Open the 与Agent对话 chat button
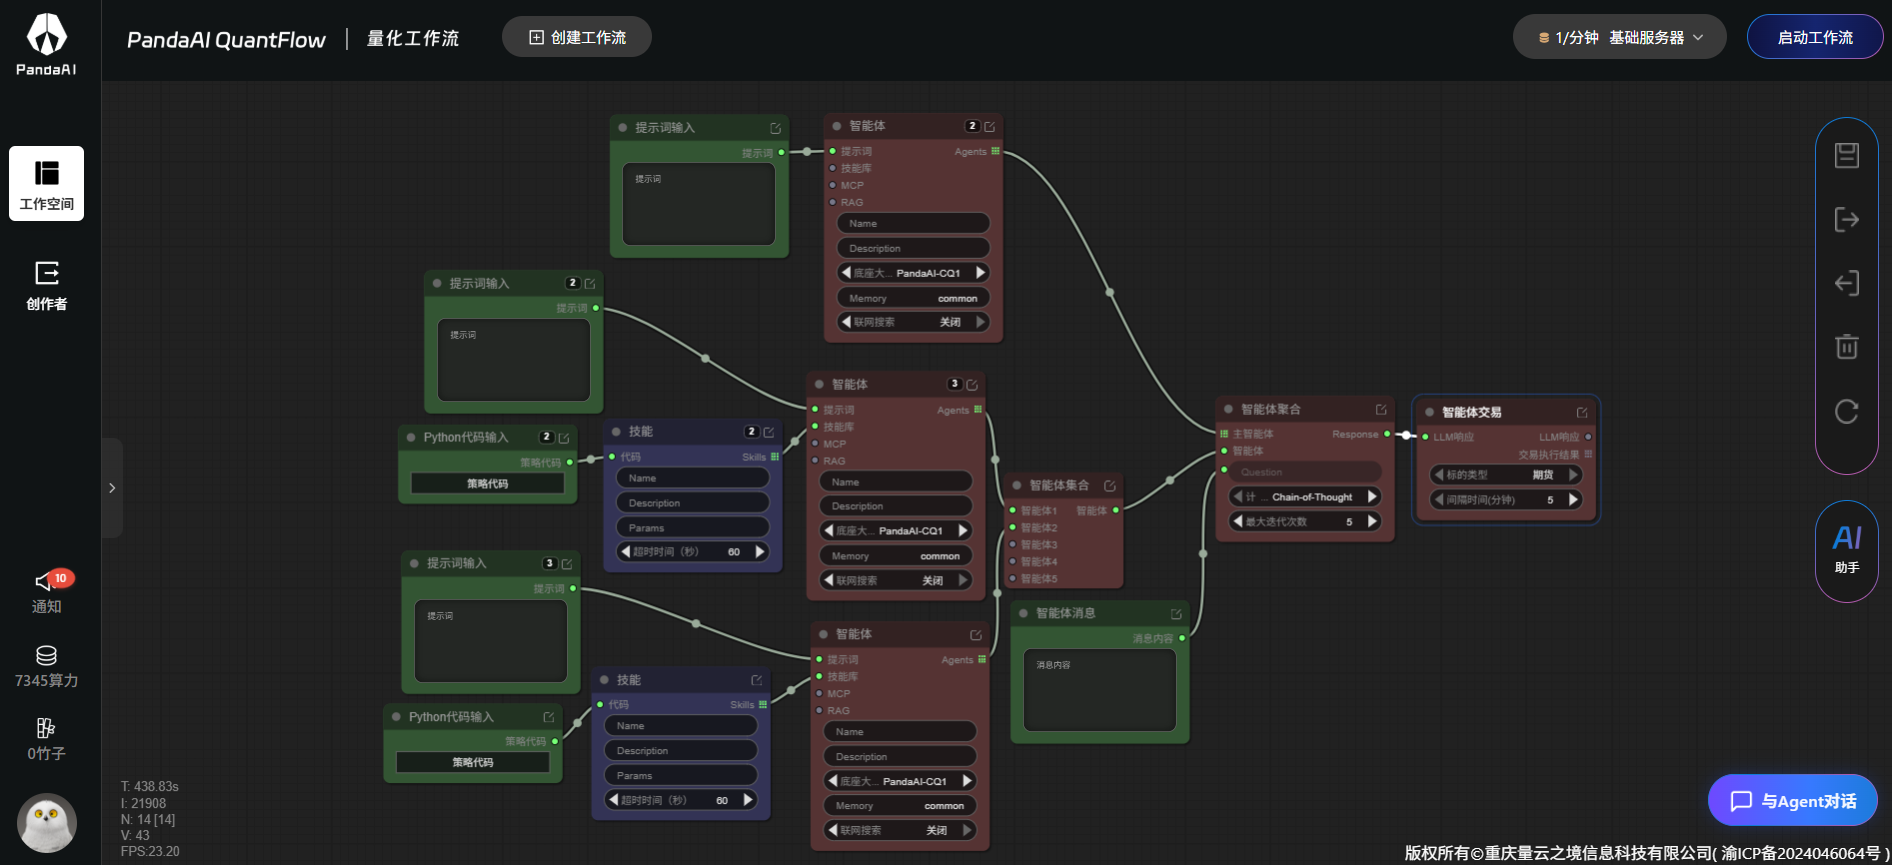The height and width of the screenshot is (865, 1892). [1793, 800]
